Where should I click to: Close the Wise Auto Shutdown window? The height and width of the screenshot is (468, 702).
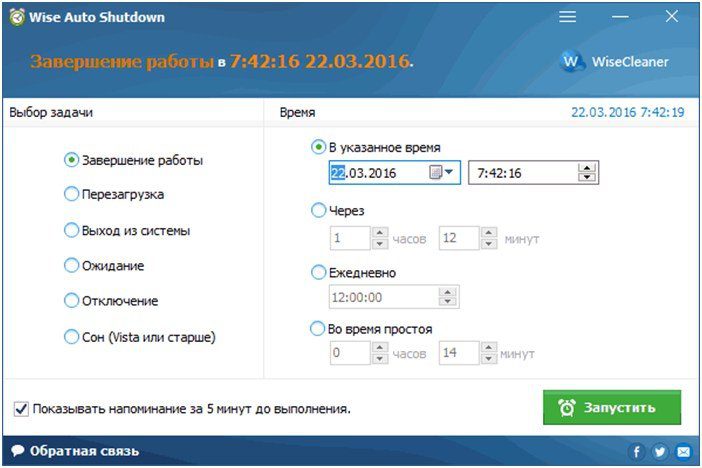tap(672, 17)
